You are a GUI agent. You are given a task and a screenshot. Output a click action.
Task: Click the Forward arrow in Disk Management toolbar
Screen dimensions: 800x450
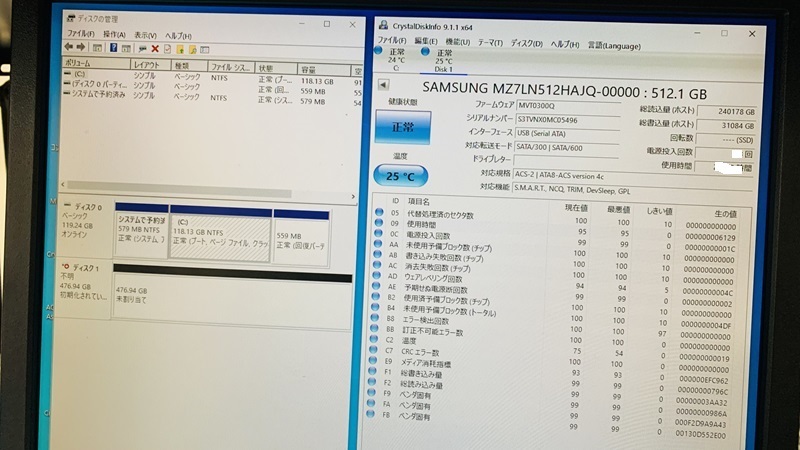(x=81, y=47)
